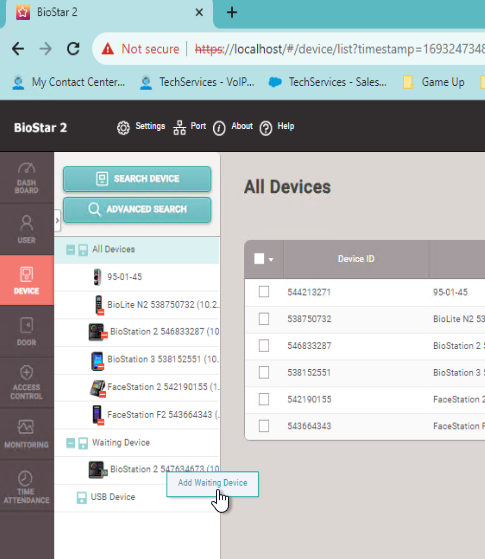Sort by the Device ID column header
Image resolution: width=485 pixels, height=559 pixels.
pyautogui.click(x=356, y=259)
